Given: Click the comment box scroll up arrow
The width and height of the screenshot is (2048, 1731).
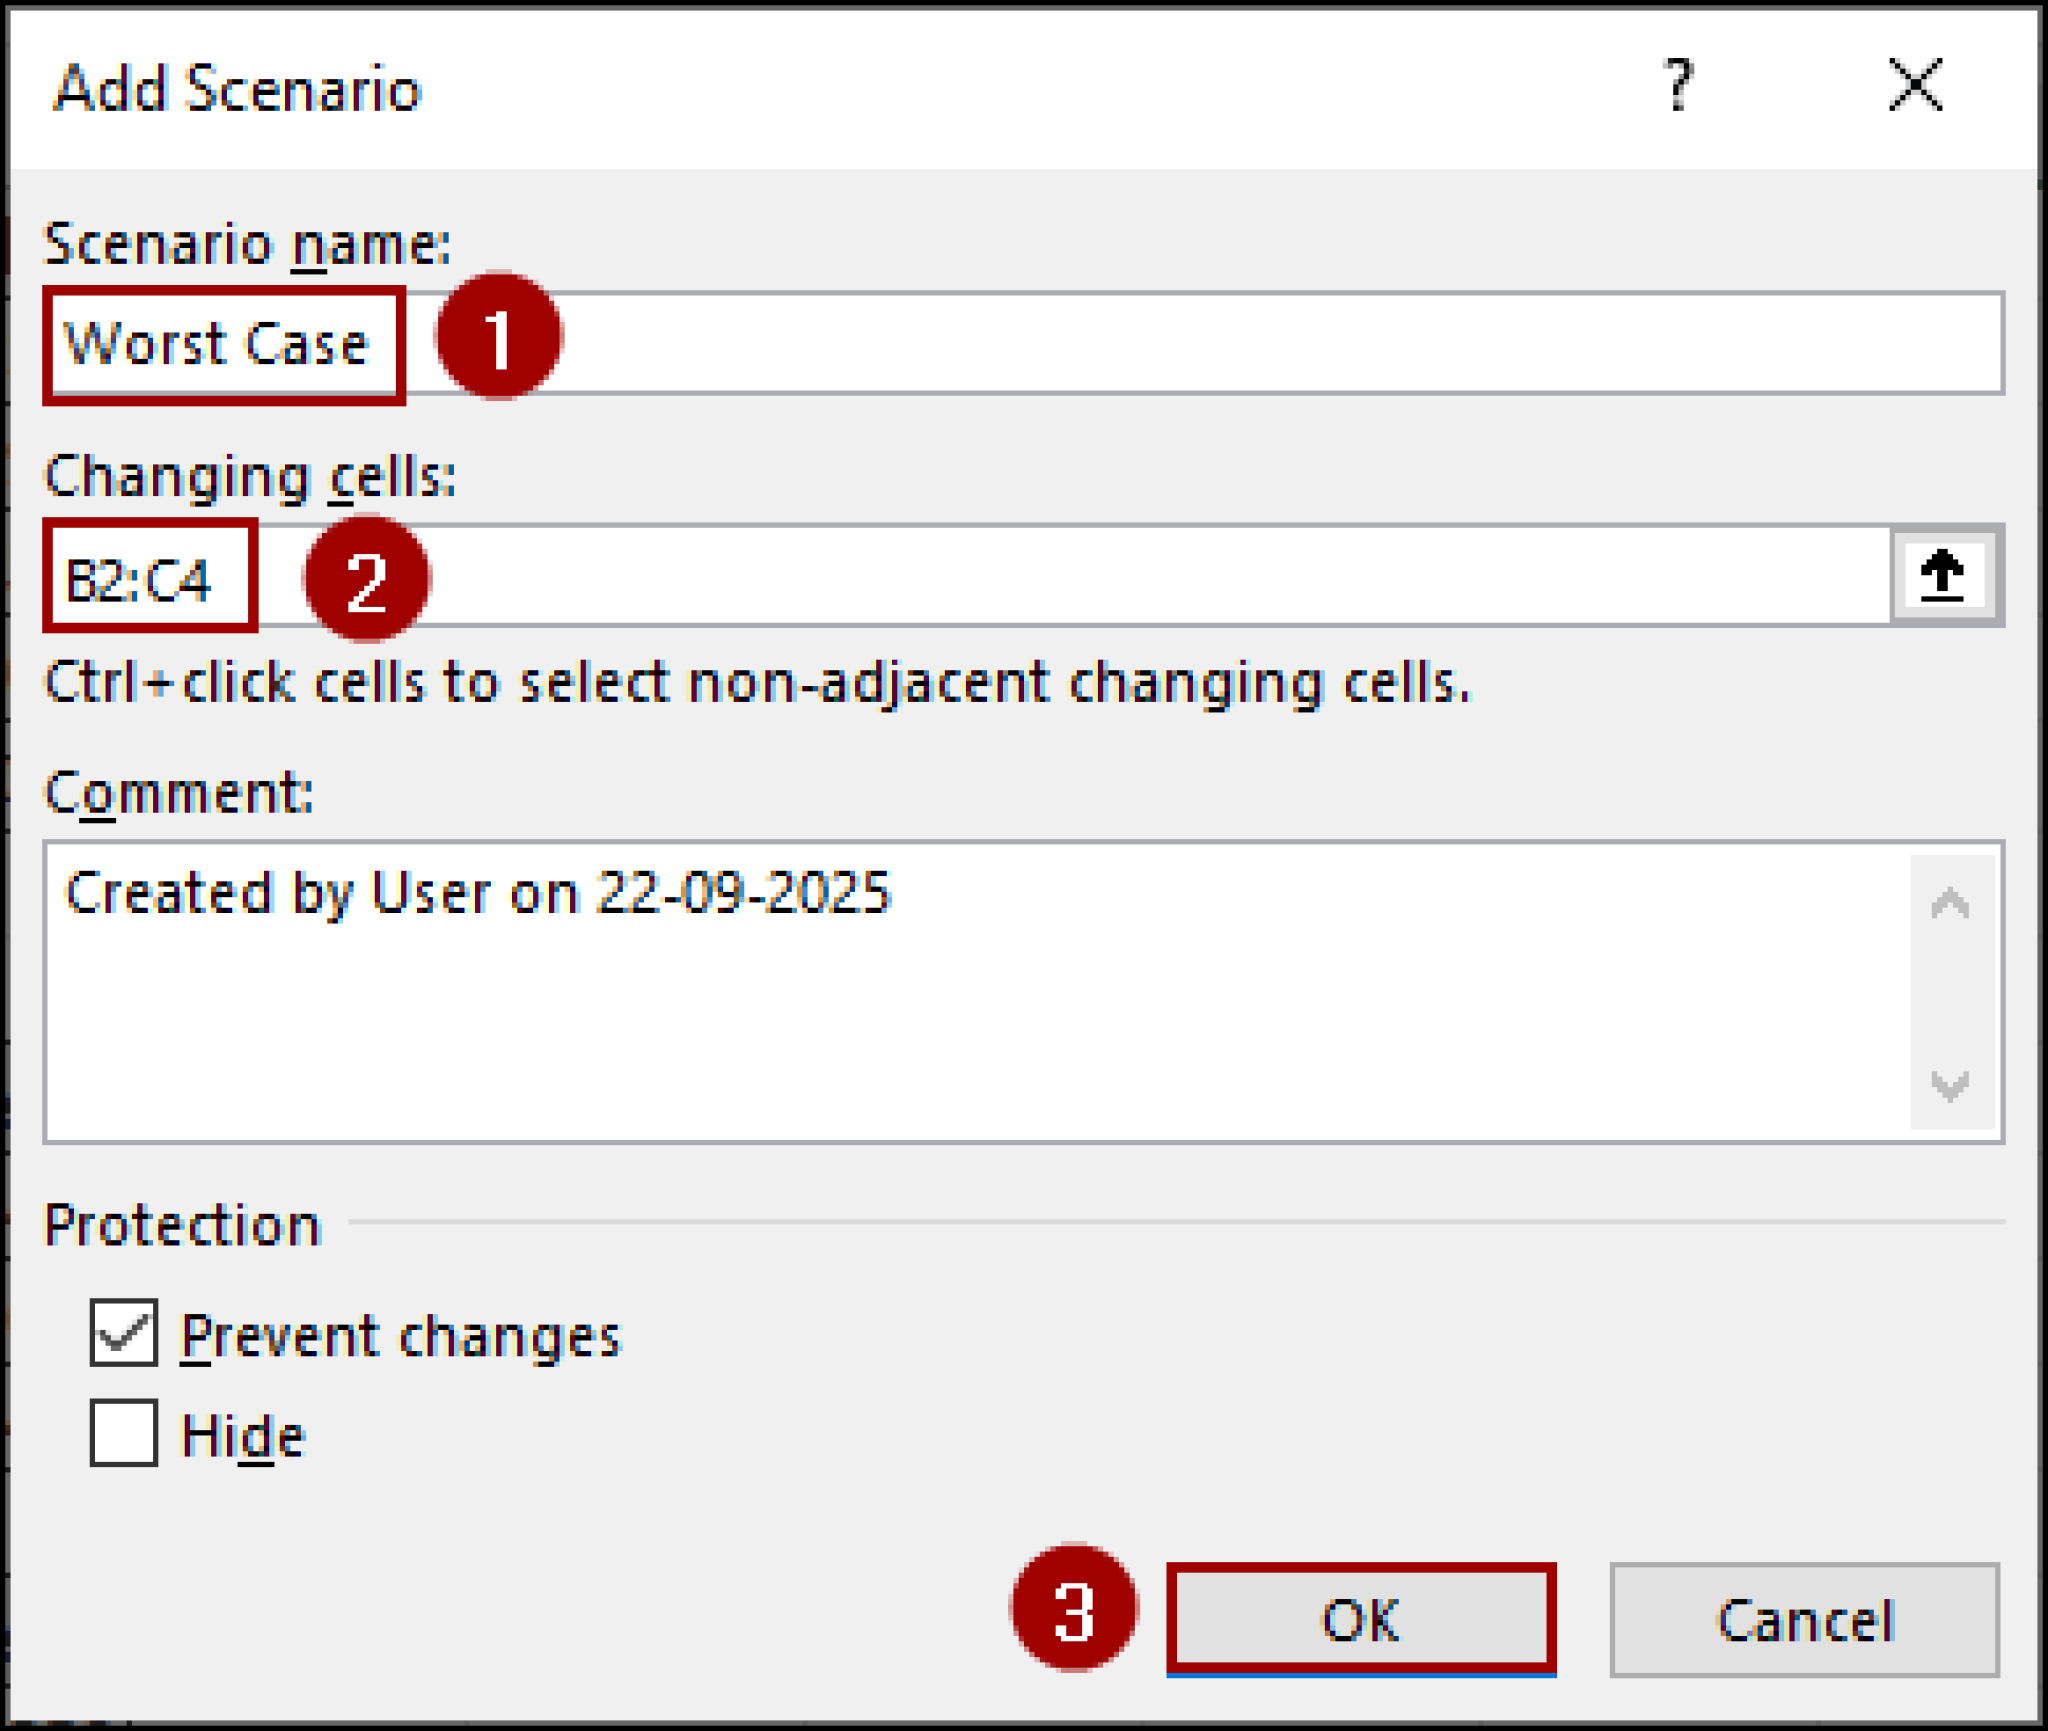Looking at the screenshot, I should (x=1950, y=904).
